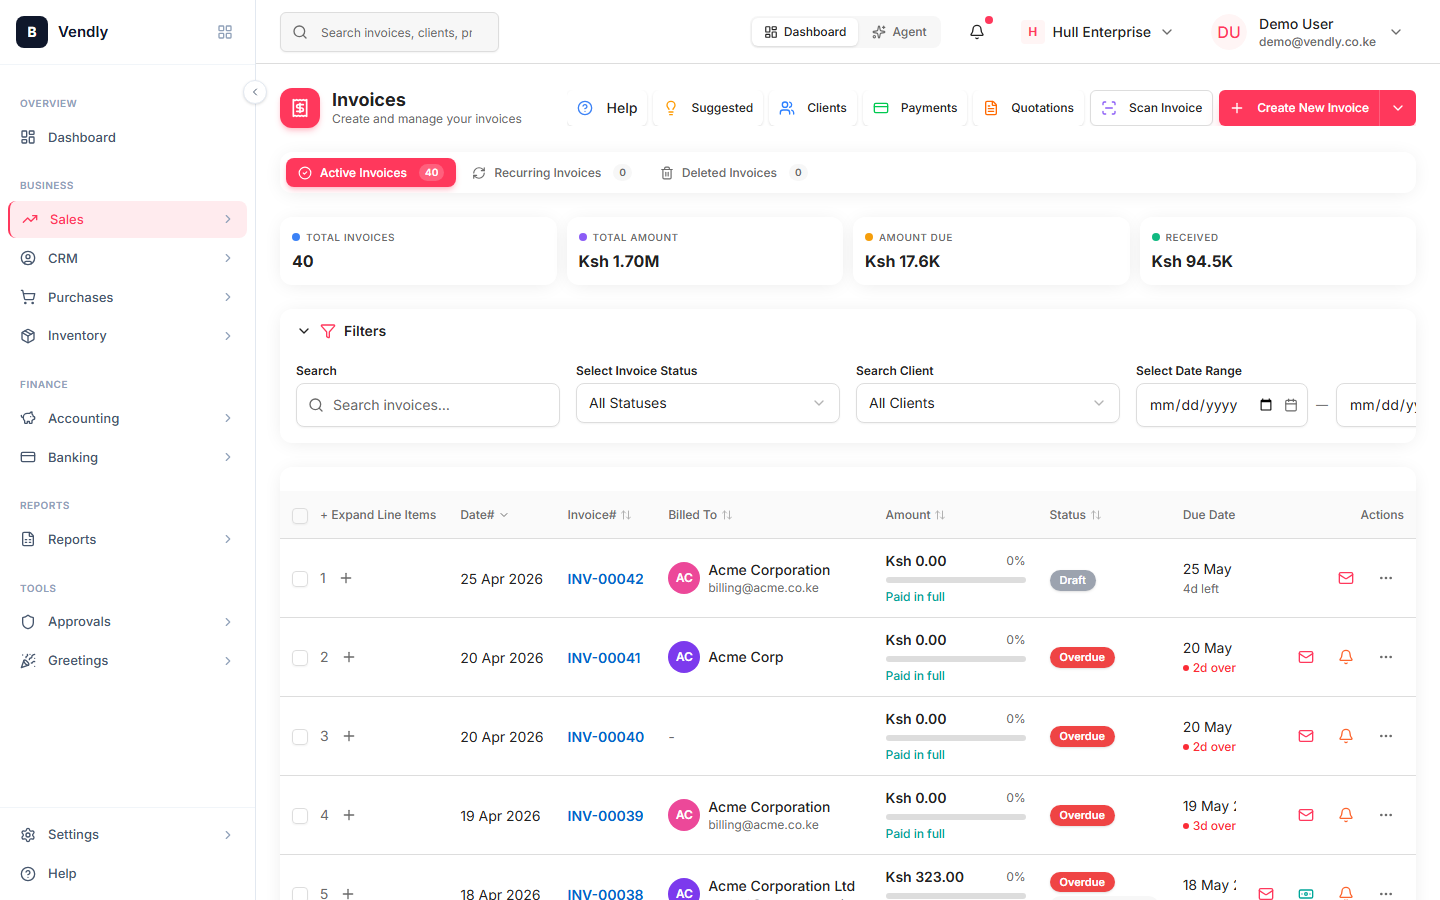
Task: Open invoice link INV-00042
Action: pyautogui.click(x=605, y=579)
